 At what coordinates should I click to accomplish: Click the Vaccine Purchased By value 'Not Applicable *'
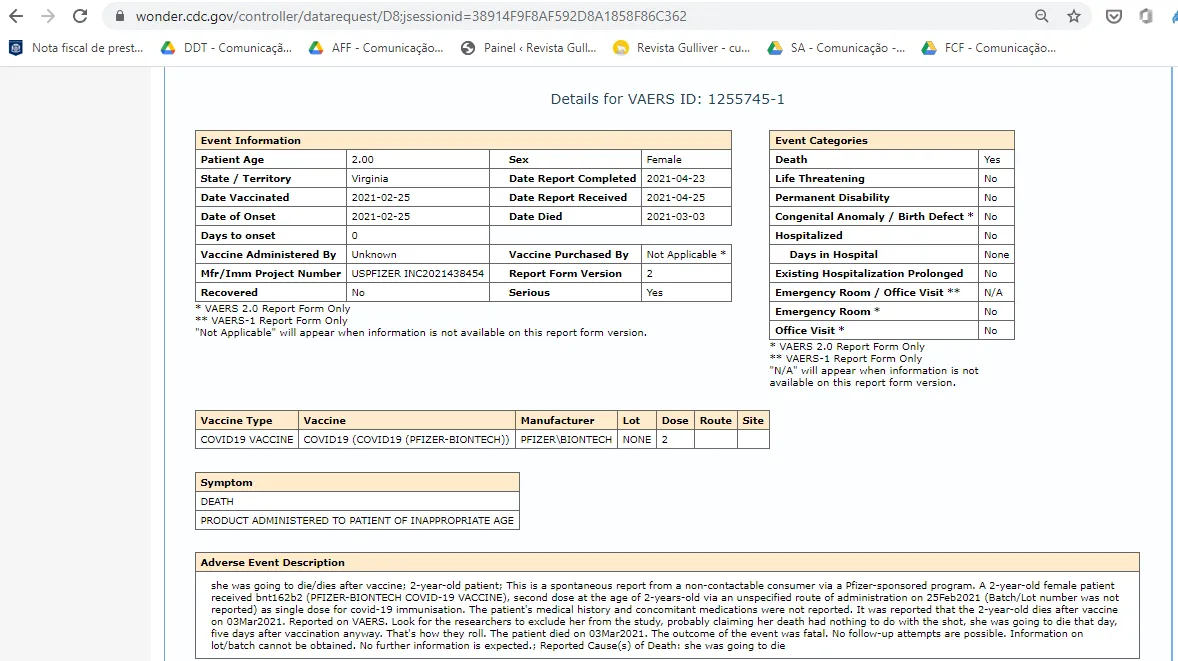(x=686, y=255)
